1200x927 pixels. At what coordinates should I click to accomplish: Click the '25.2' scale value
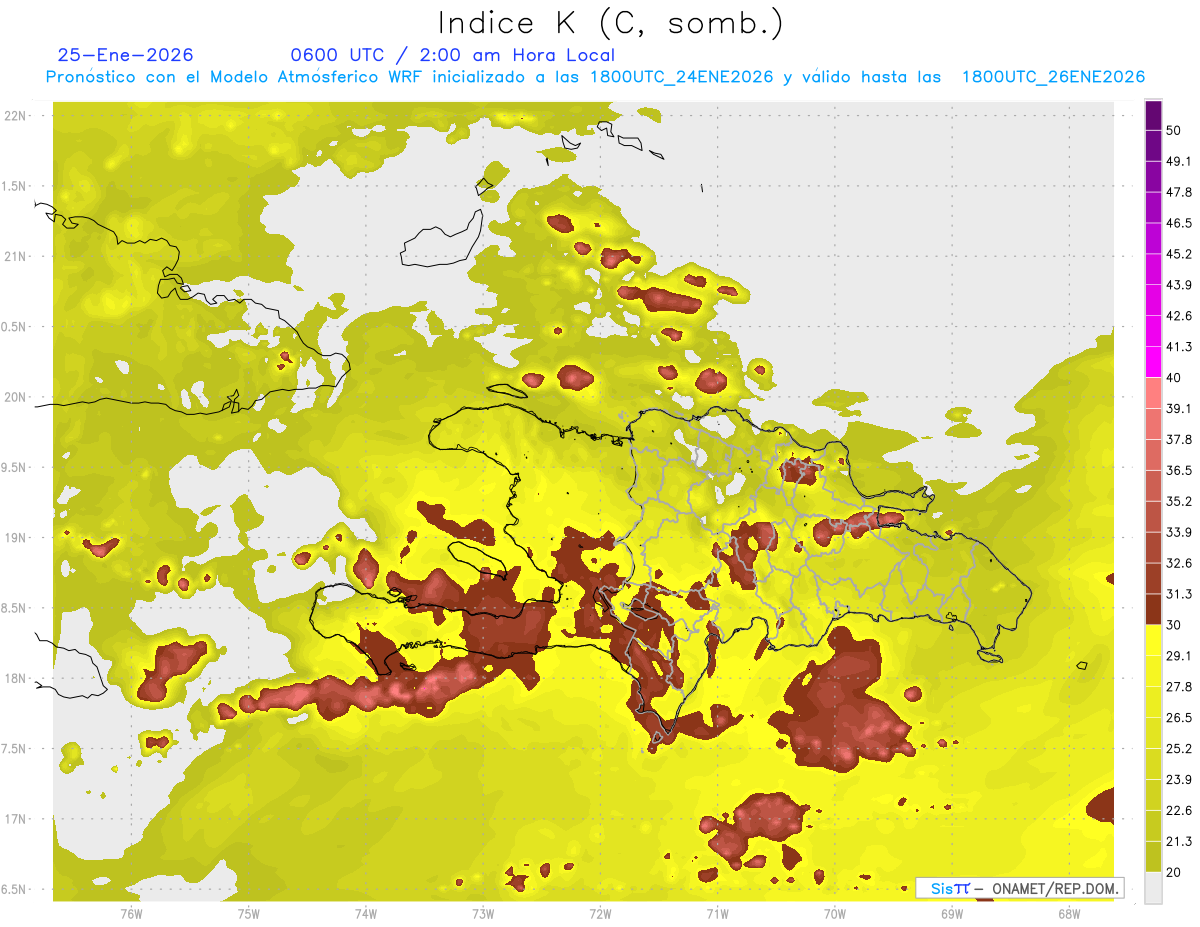(1178, 748)
